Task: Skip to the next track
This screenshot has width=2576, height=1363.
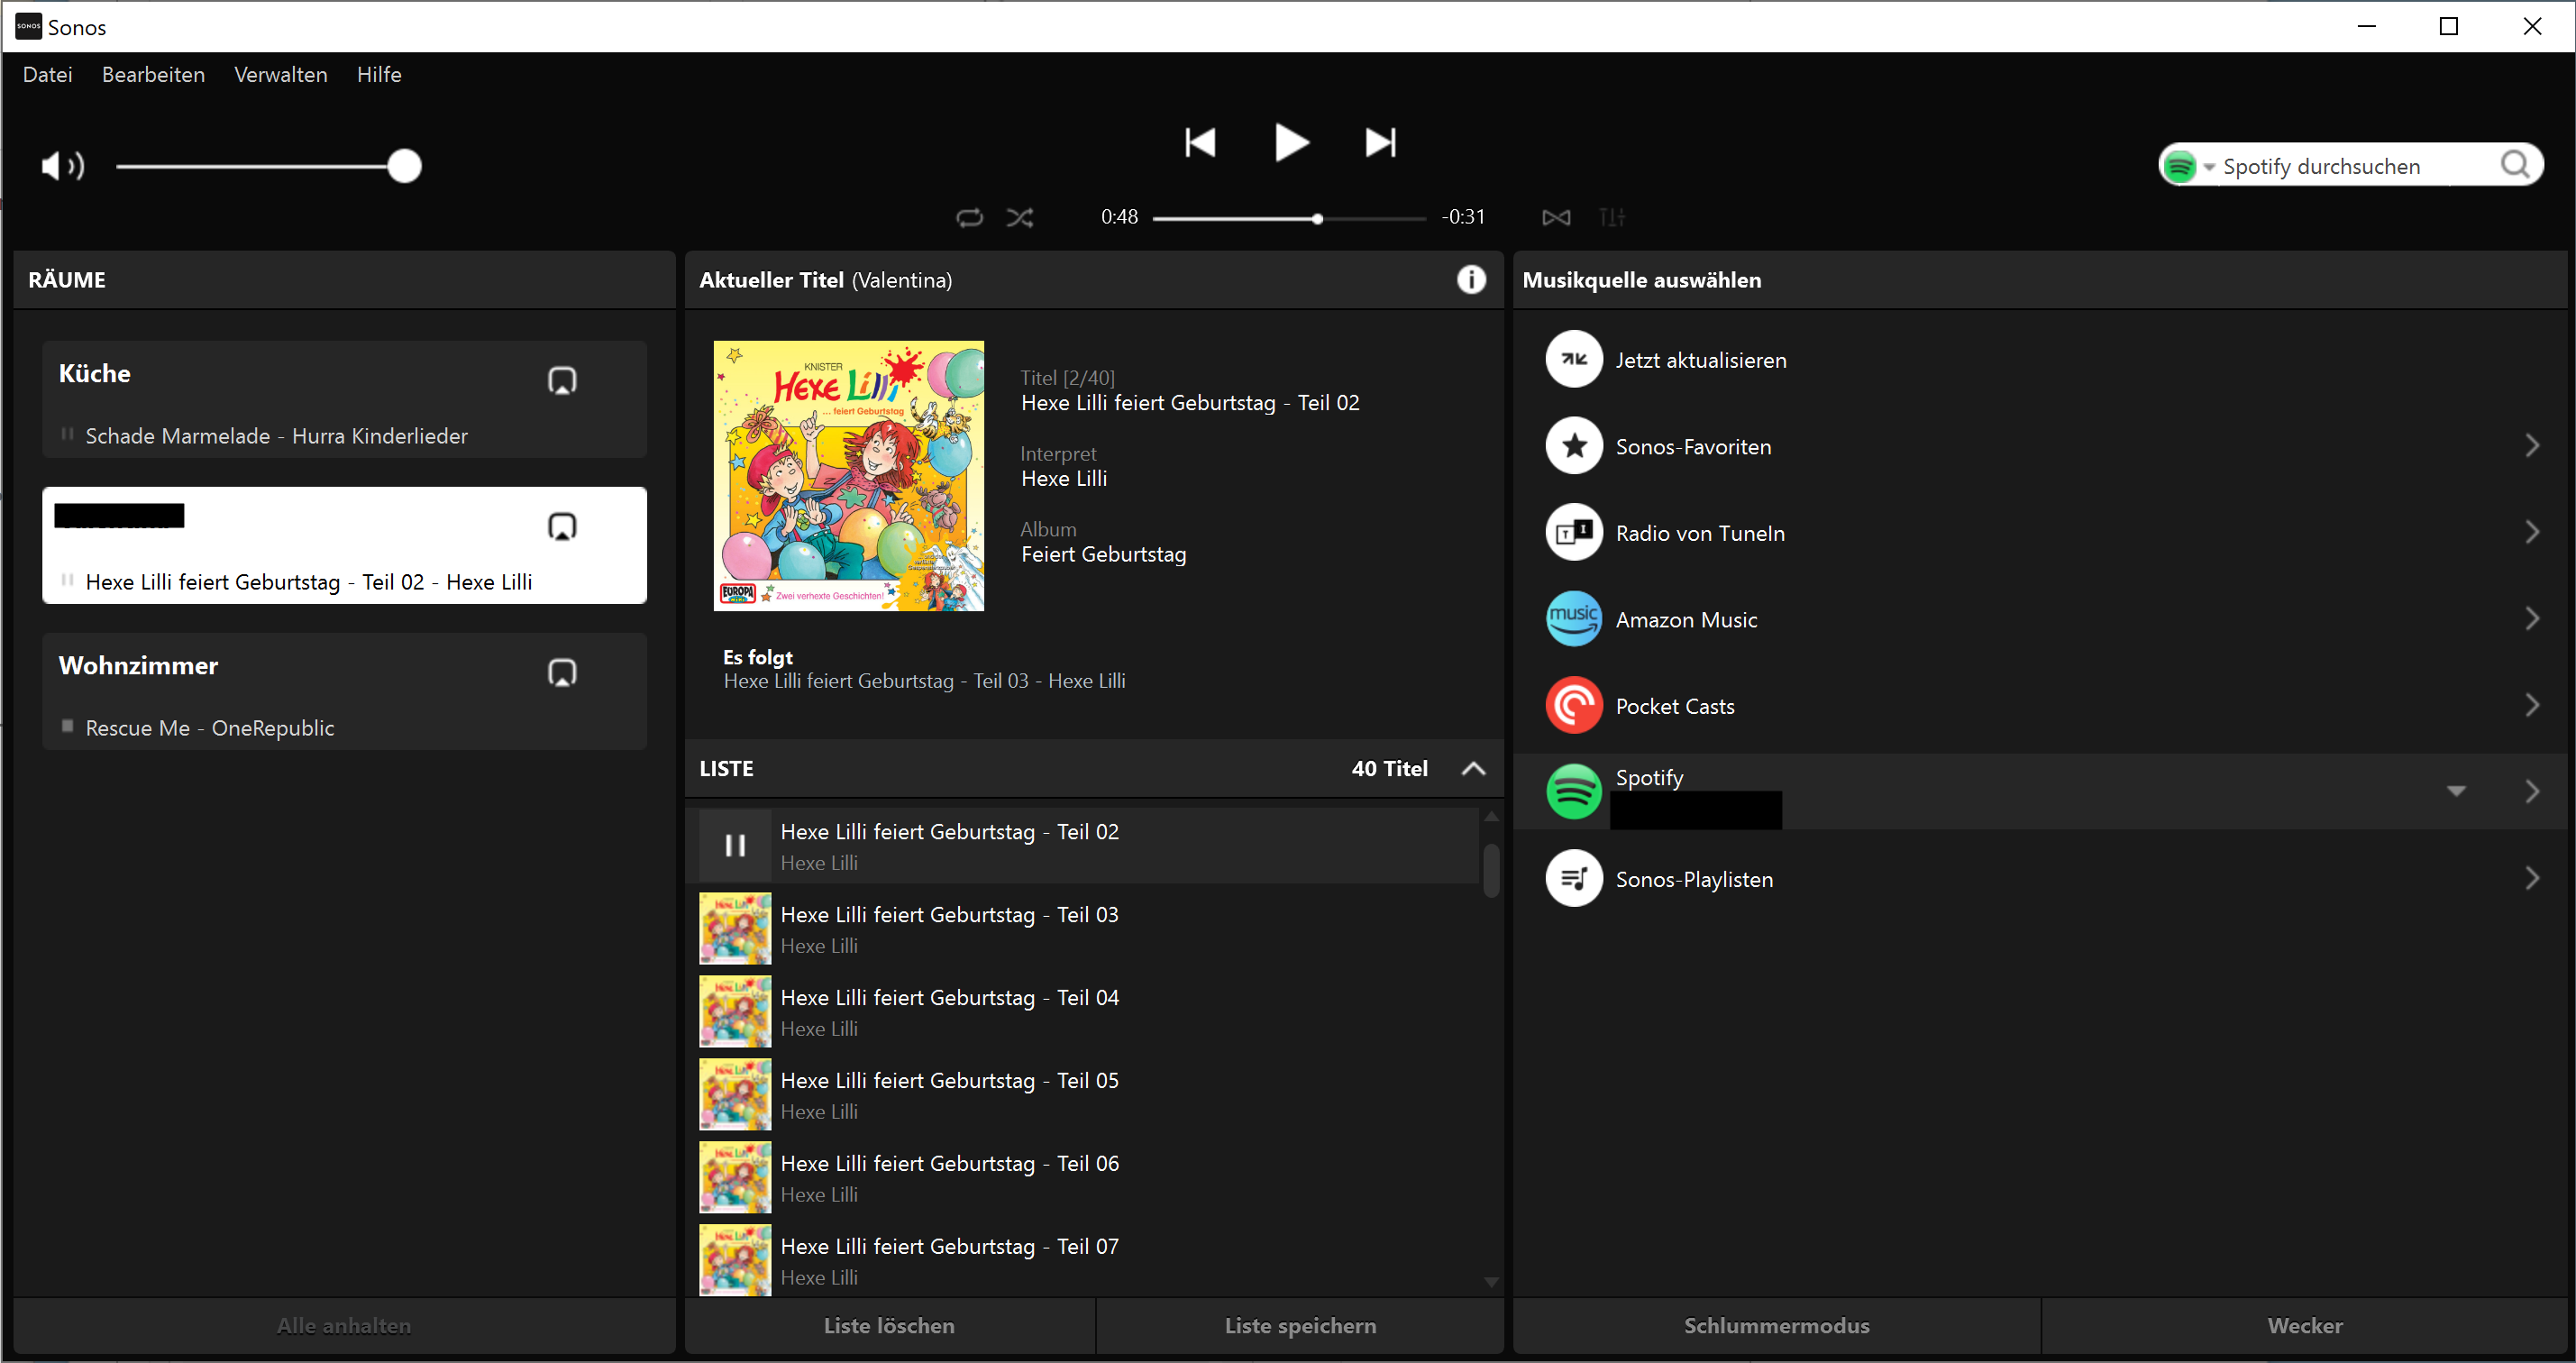Action: pyautogui.click(x=1381, y=143)
